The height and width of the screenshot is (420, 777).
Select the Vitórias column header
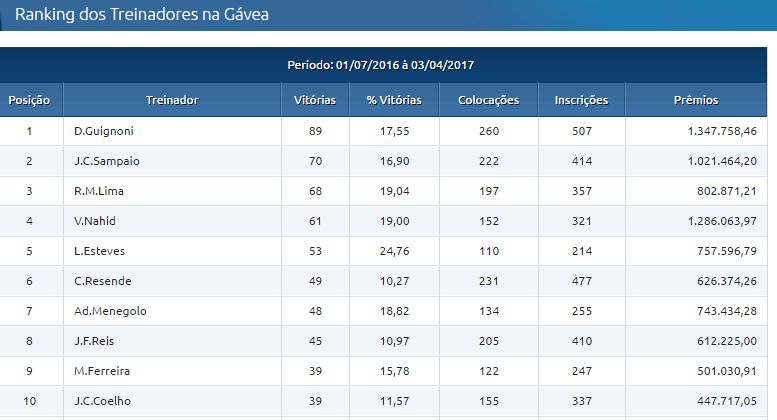click(315, 100)
